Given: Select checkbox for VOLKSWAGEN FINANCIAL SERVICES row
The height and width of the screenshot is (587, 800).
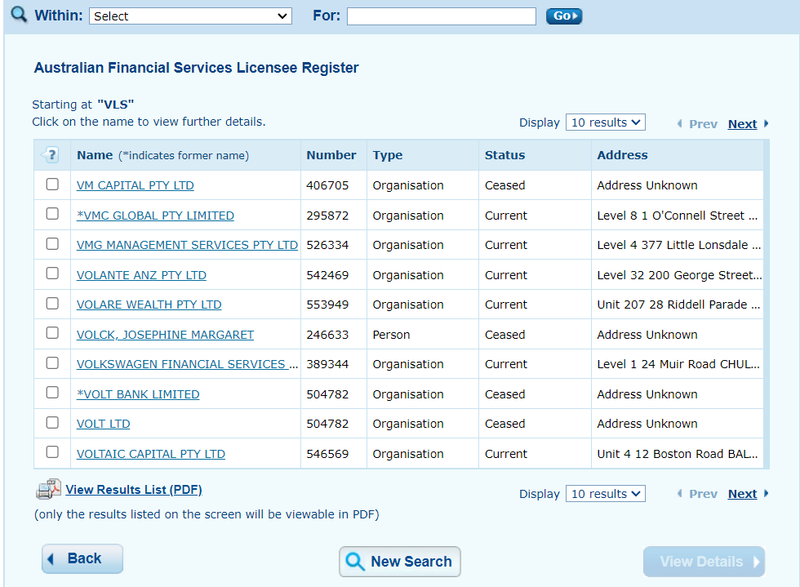Looking at the screenshot, I should pos(52,363).
